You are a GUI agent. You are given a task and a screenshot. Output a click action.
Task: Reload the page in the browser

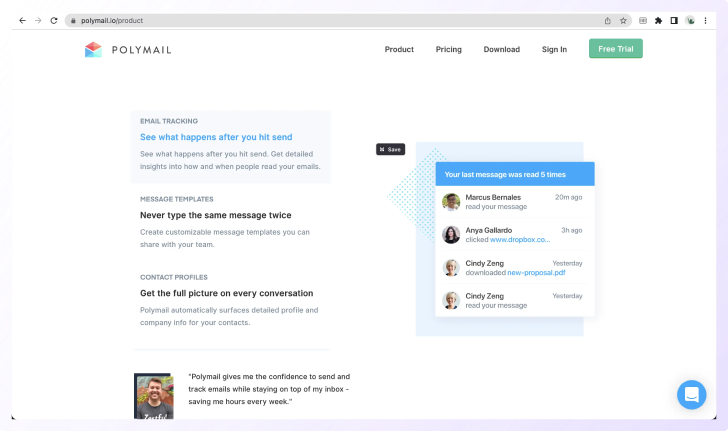(x=53, y=20)
